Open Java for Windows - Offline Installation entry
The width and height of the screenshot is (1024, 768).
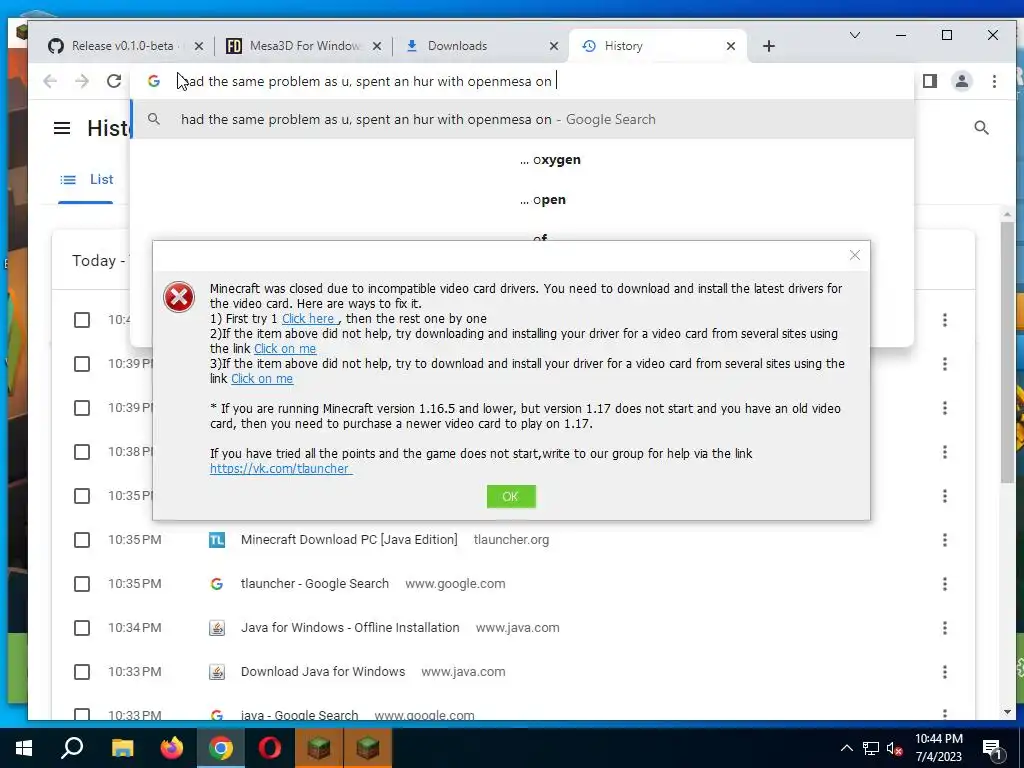tap(350, 628)
